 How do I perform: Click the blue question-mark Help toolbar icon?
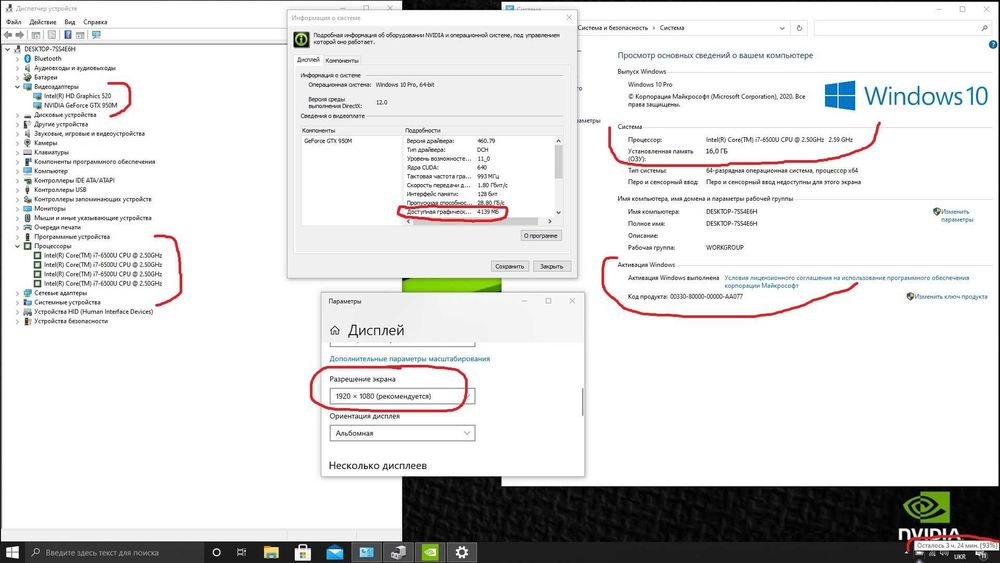coord(68,35)
